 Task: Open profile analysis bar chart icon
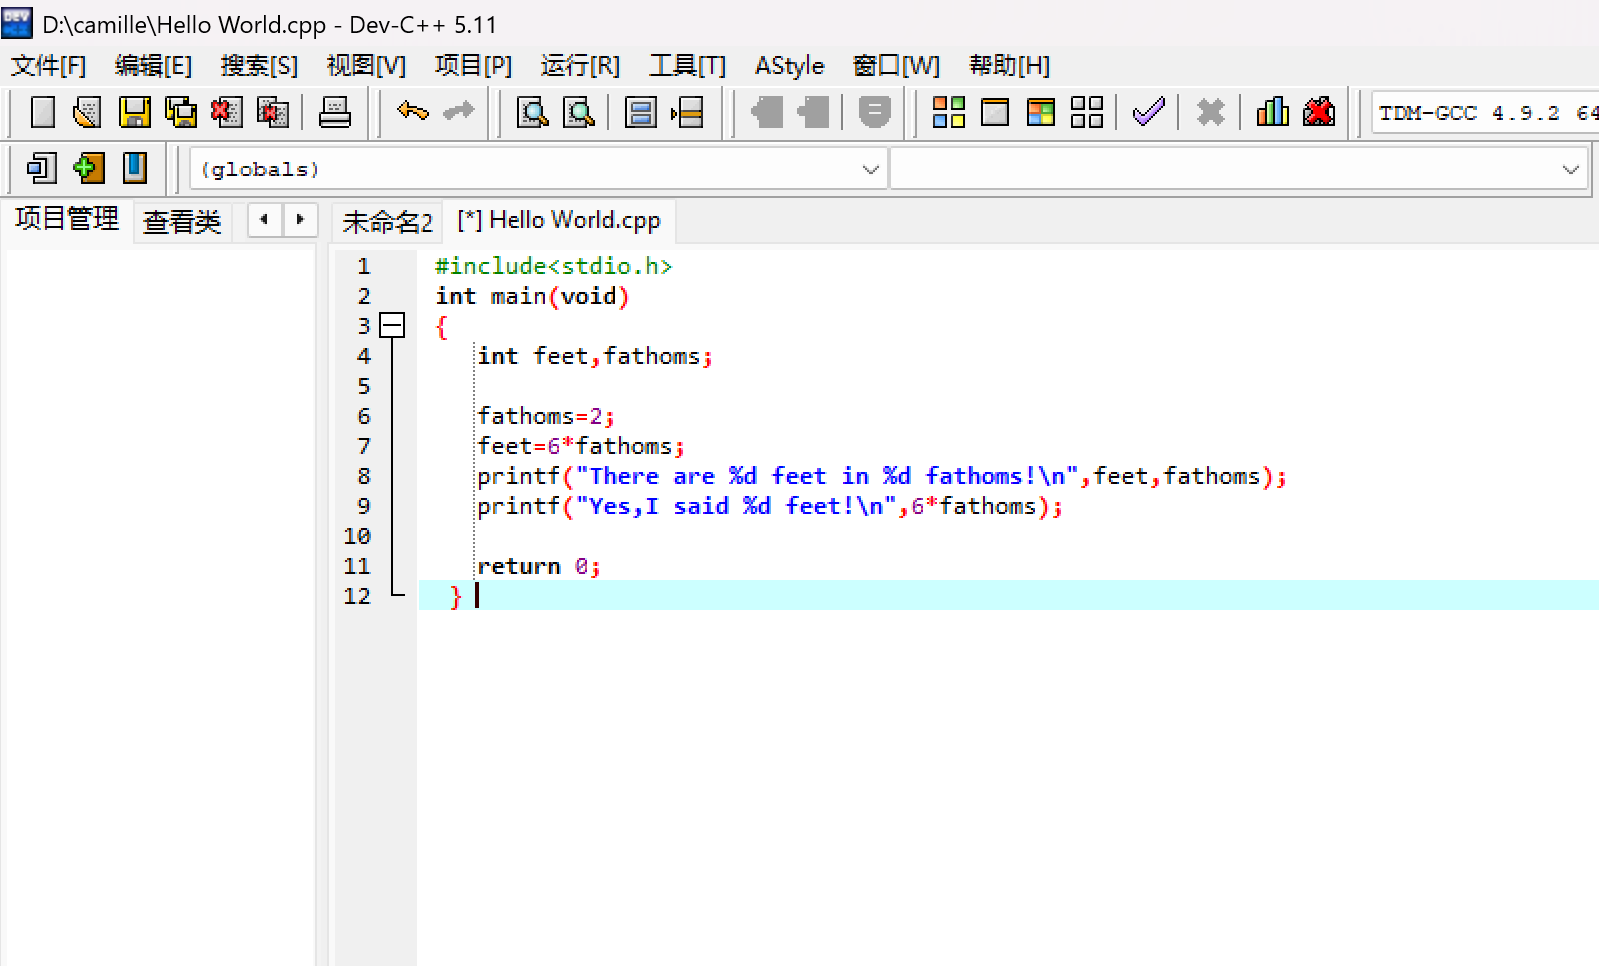click(x=1273, y=112)
